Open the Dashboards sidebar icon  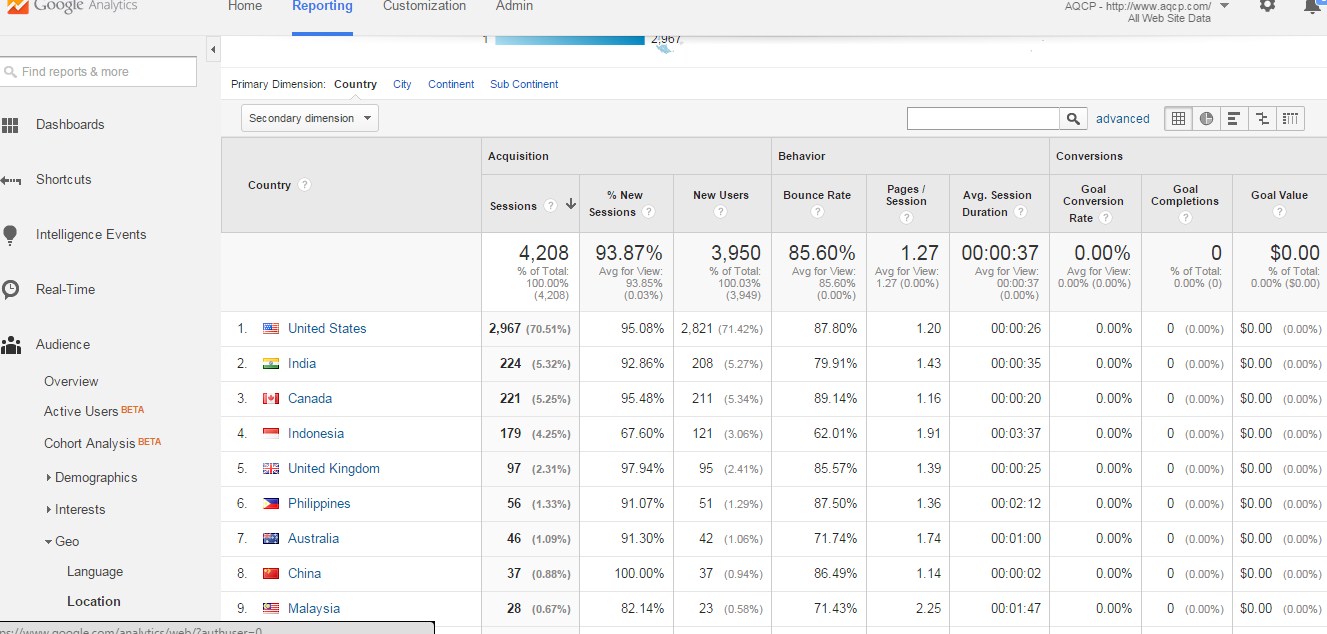(x=10, y=125)
